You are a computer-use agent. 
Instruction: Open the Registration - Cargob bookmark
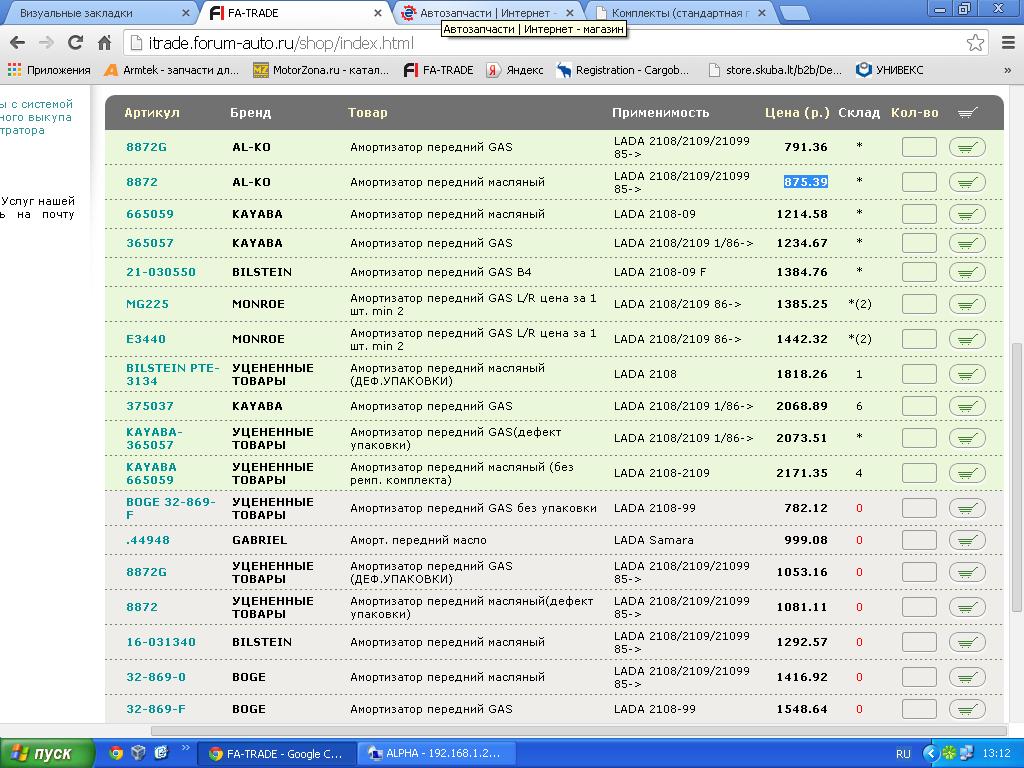point(623,70)
